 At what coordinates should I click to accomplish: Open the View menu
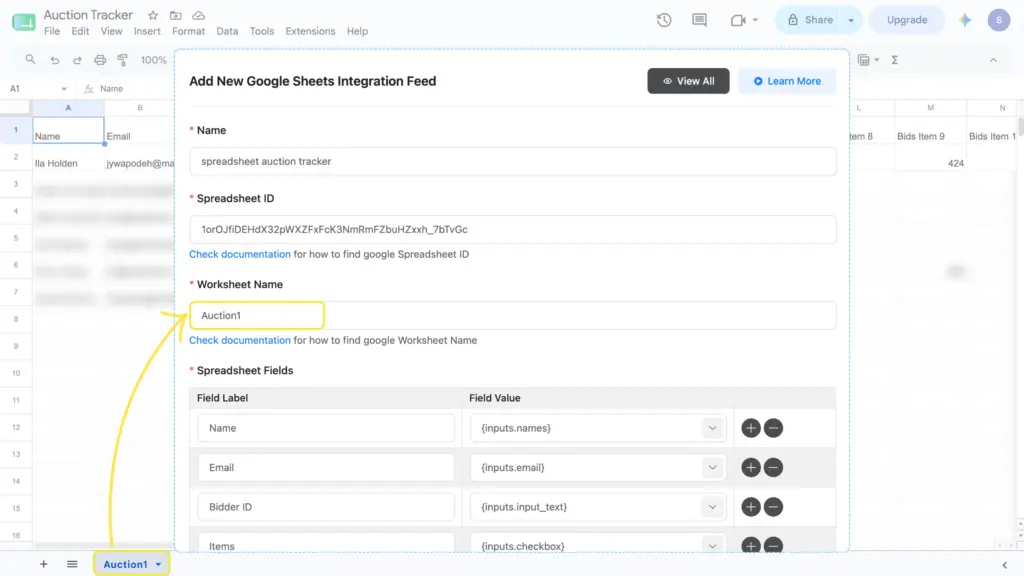pos(112,31)
